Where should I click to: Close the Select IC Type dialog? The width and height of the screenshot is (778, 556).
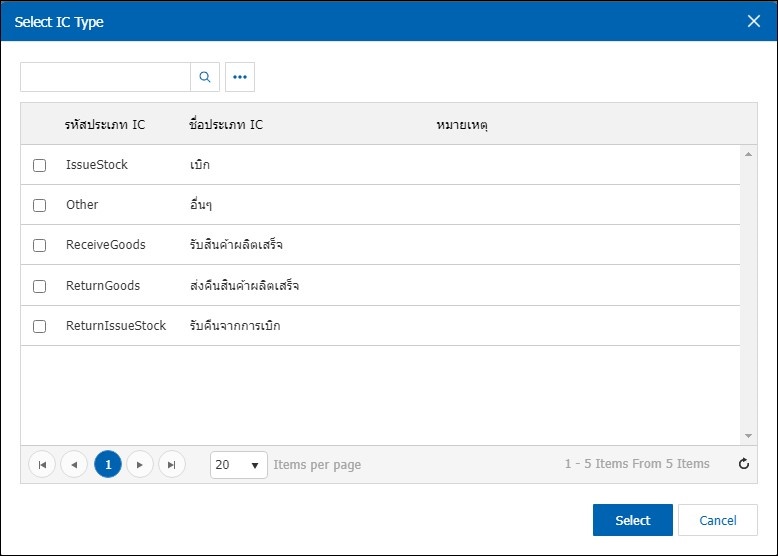point(754,21)
